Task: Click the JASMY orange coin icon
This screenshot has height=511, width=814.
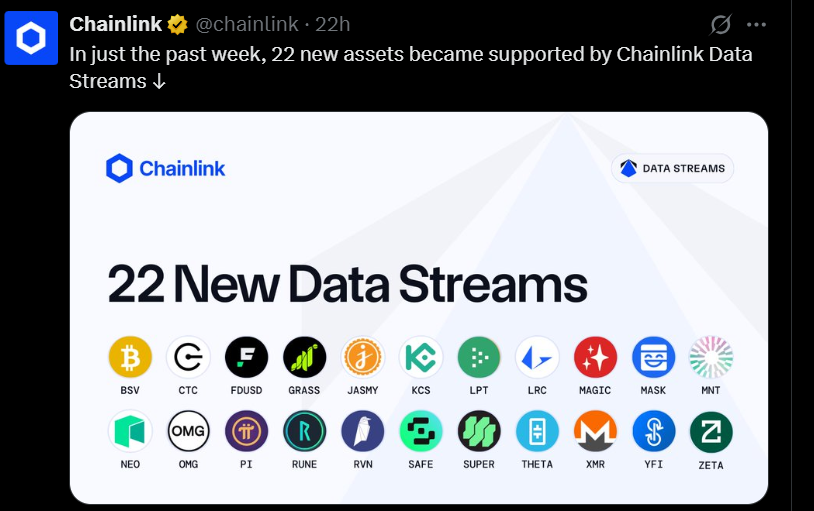Action: [363, 357]
